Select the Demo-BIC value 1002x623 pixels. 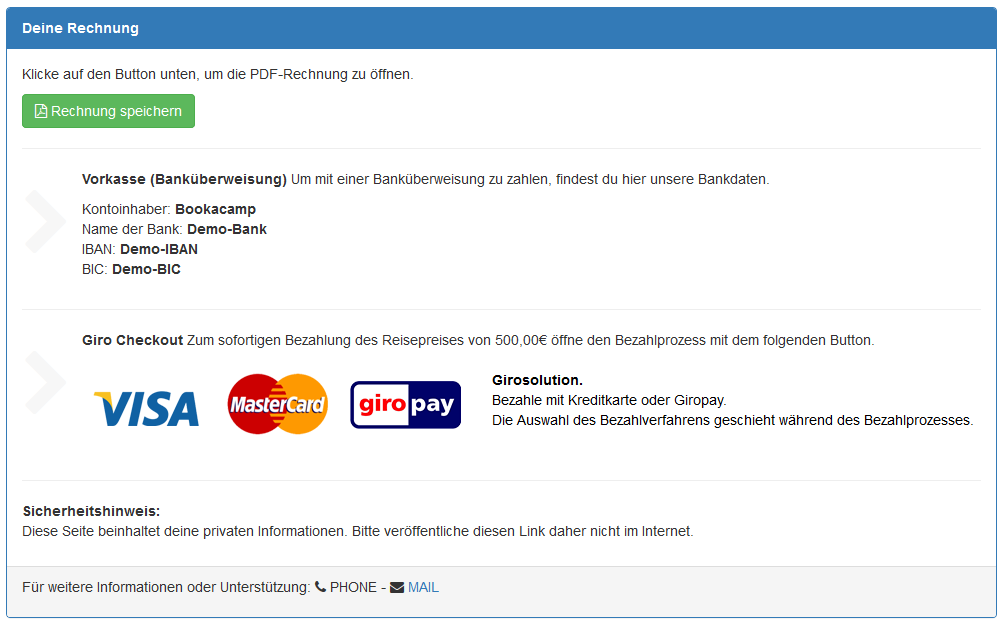146,269
